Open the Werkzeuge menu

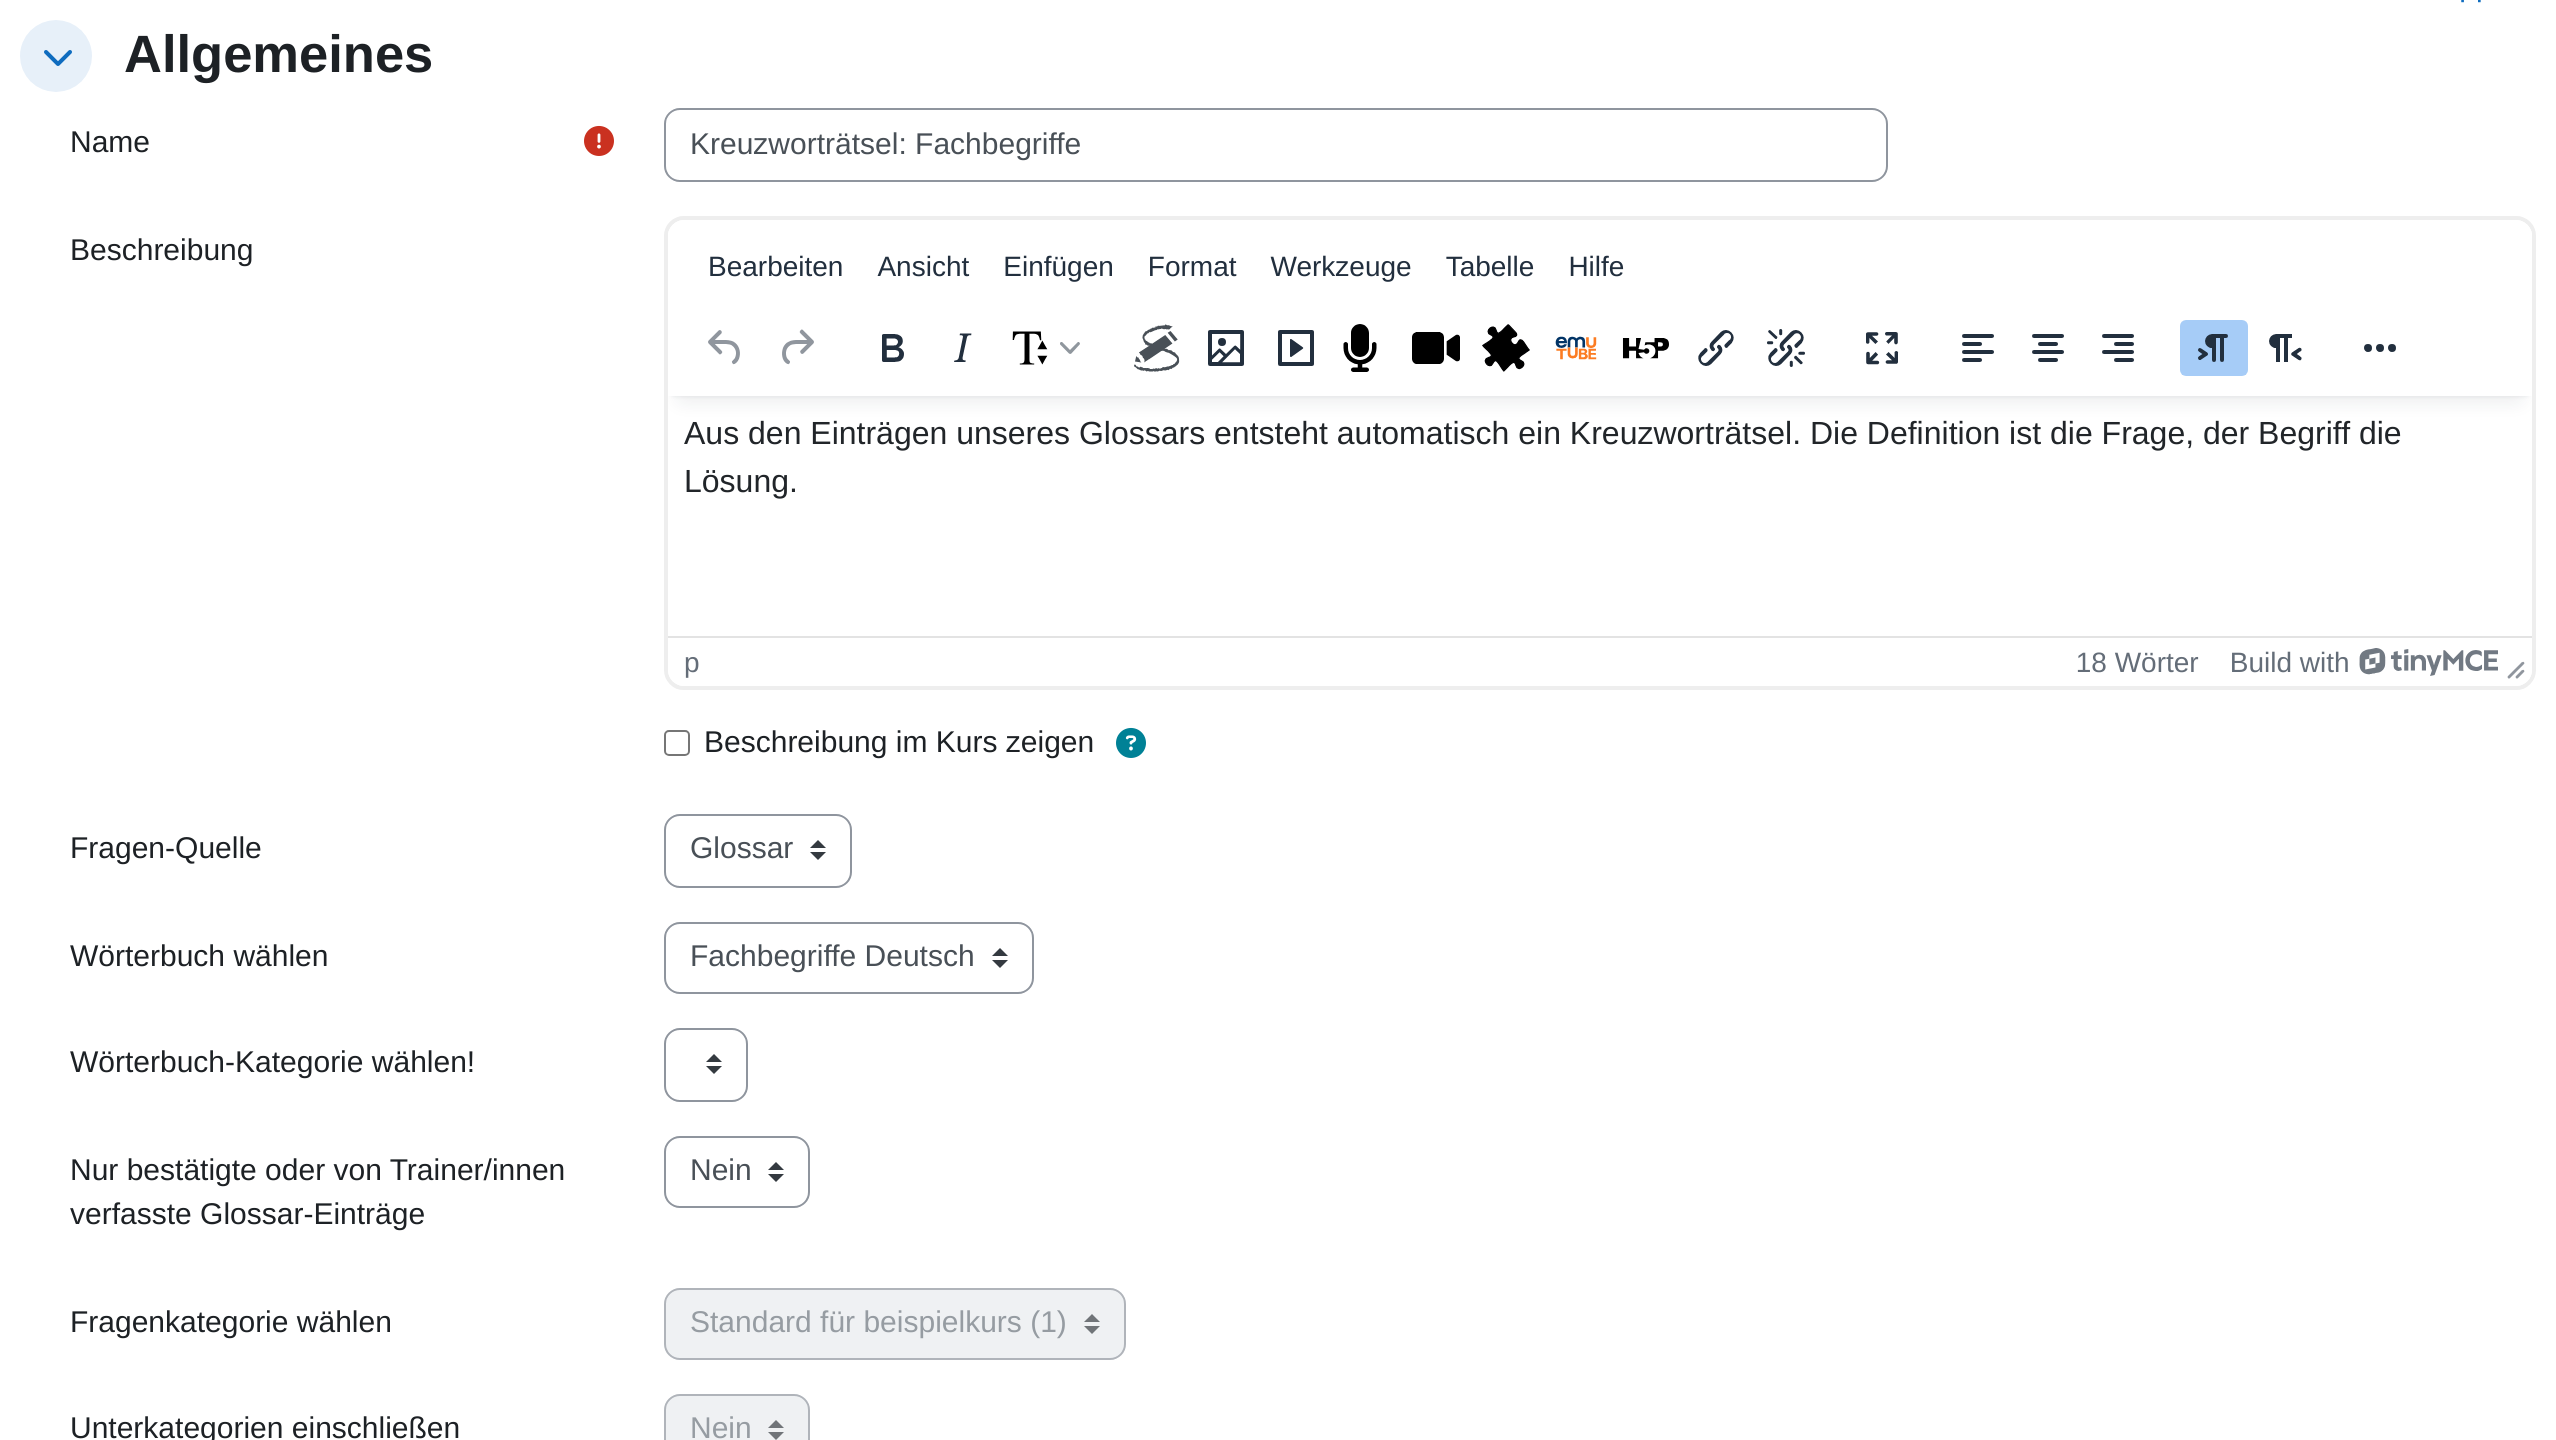pos(1340,267)
